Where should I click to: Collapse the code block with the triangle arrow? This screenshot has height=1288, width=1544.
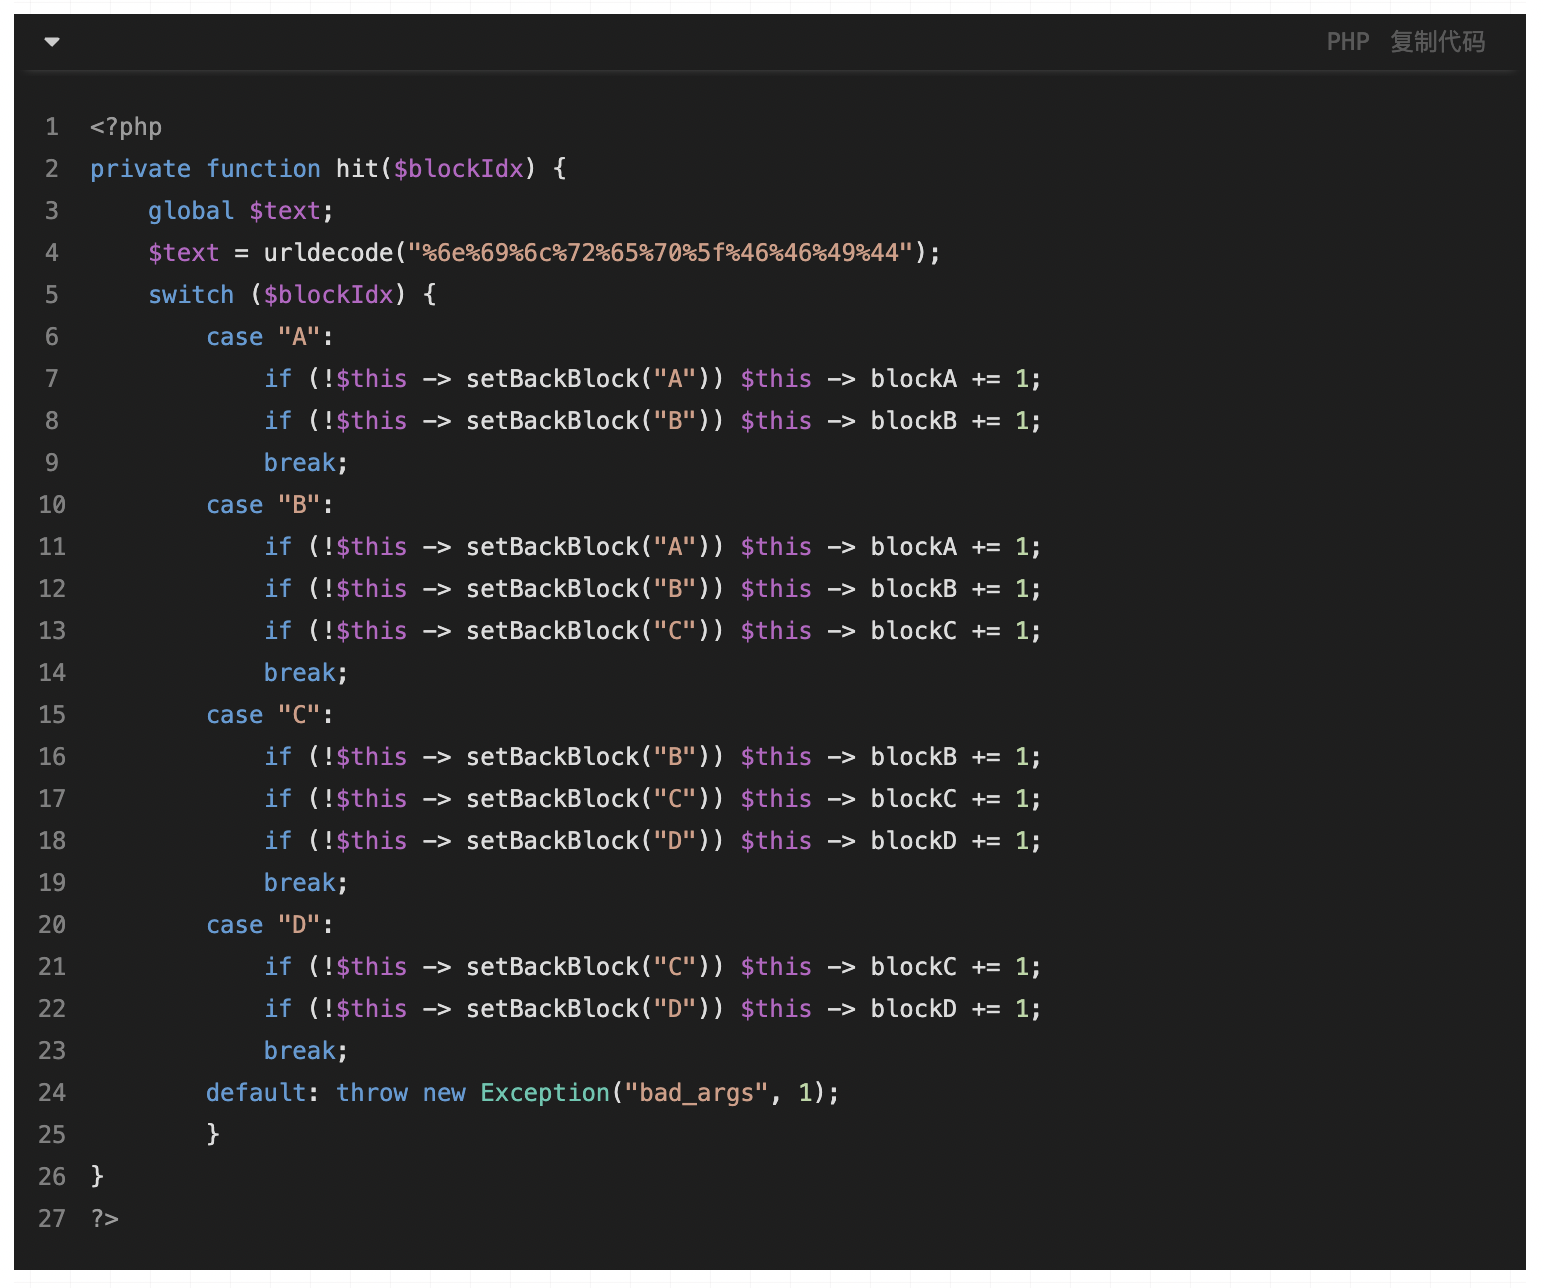(x=52, y=42)
